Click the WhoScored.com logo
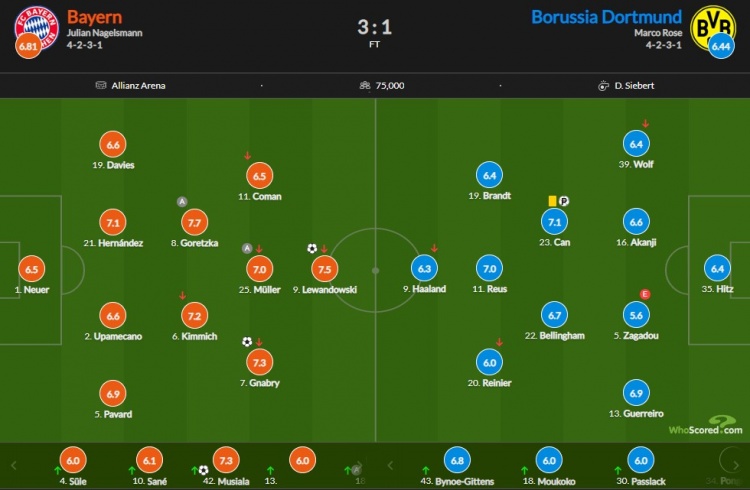The height and width of the screenshot is (490, 750). pyautogui.click(x=706, y=425)
